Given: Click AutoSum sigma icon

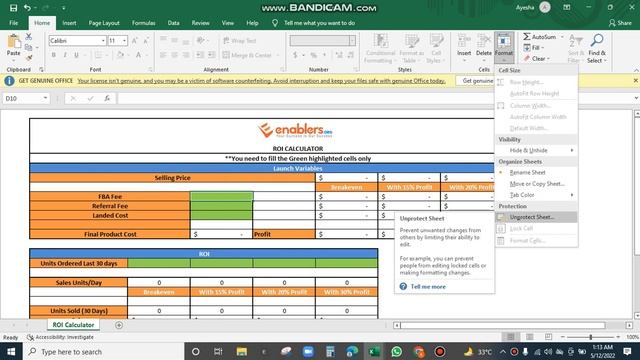Looking at the screenshot, I should point(527,37).
